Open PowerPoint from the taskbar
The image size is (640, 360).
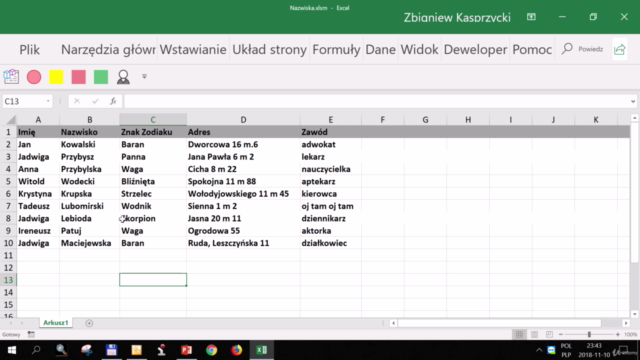(x=187, y=350)
